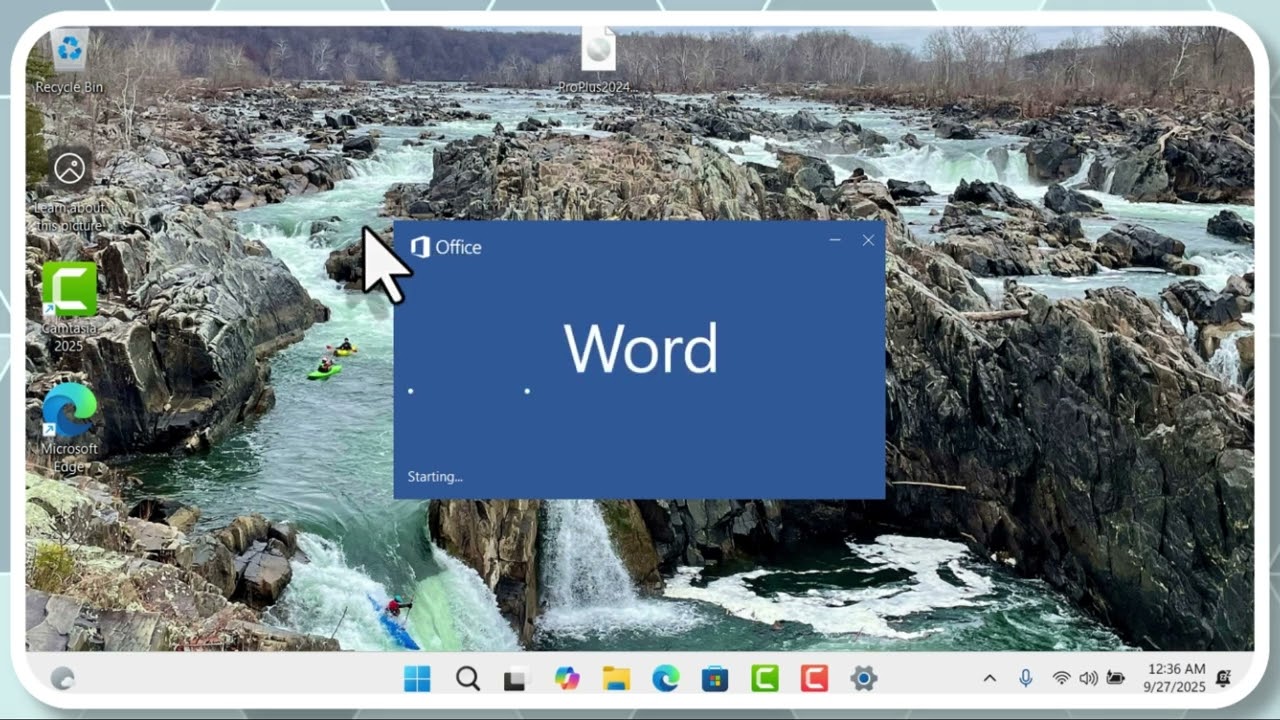Minimize the Word splash screen
Image resolution: width=1280 pixels, height=720 pixels.
click(835, 240)
